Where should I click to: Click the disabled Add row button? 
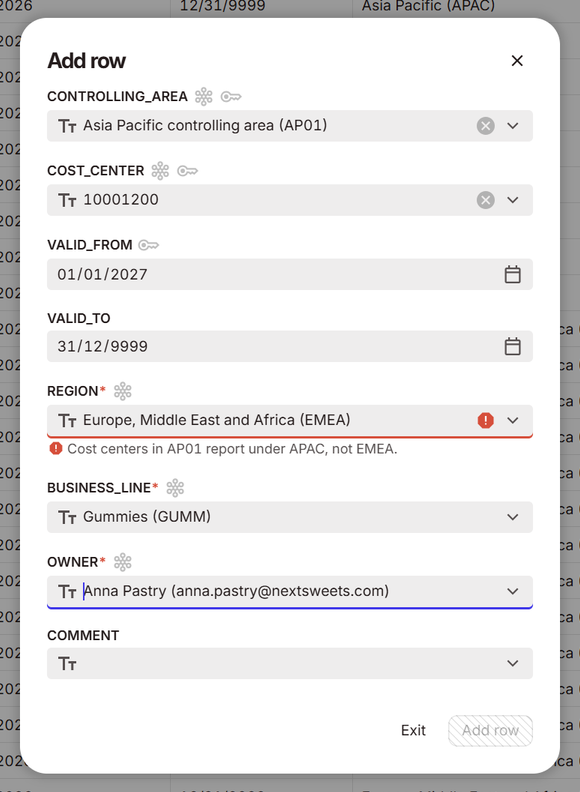coord(490,730)
